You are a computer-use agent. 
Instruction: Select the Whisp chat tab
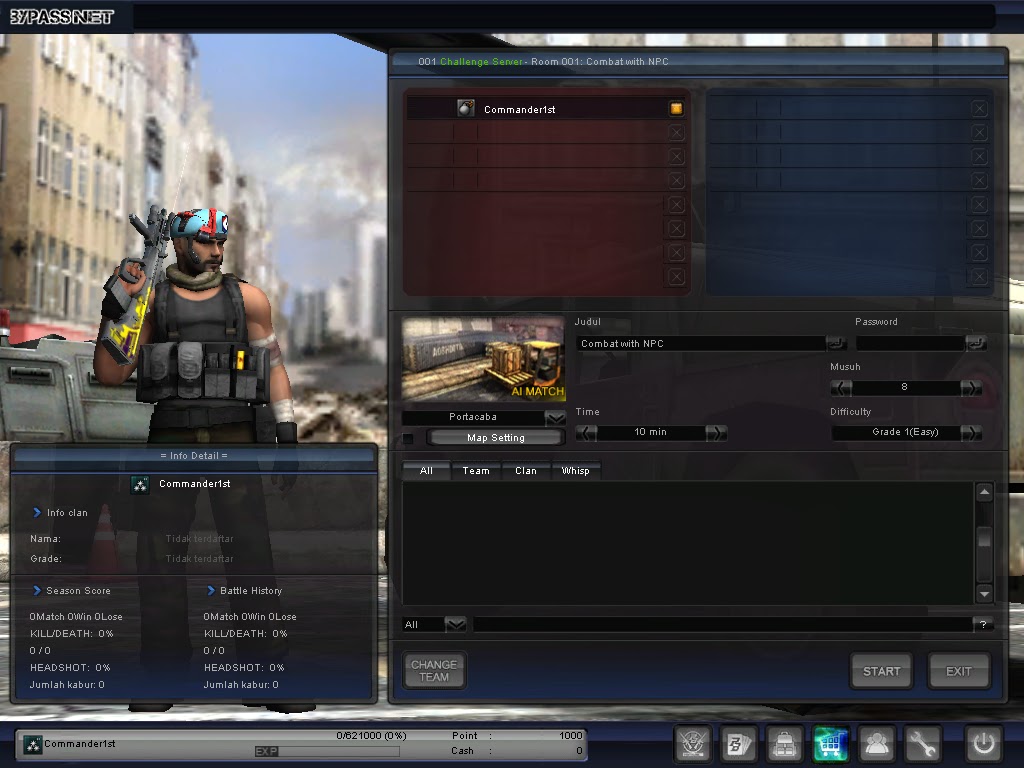coord(576,470)
